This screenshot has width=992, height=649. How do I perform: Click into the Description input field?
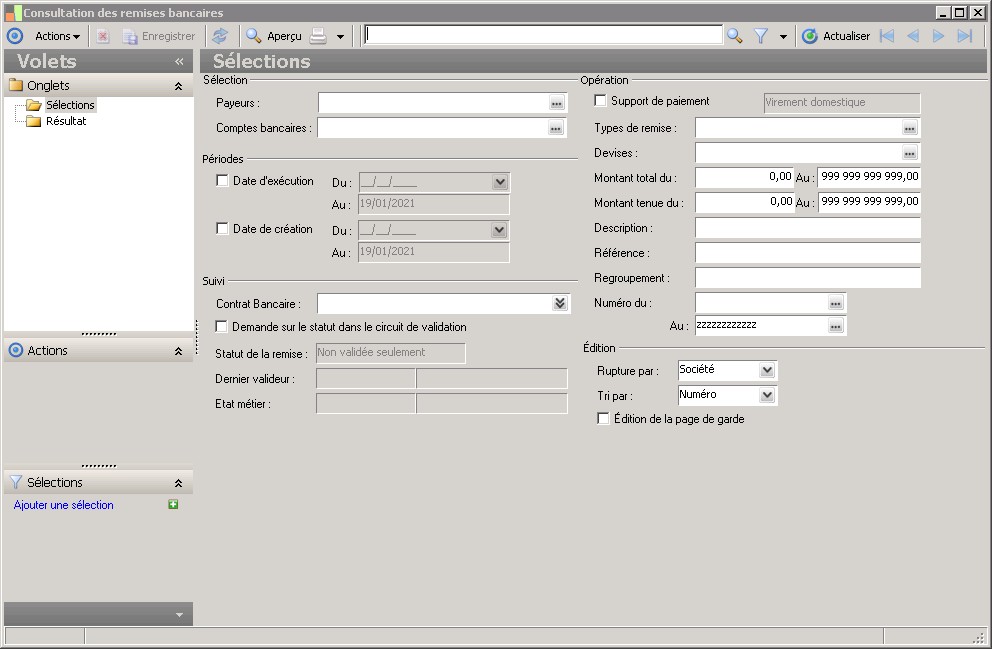click(807, 228)
